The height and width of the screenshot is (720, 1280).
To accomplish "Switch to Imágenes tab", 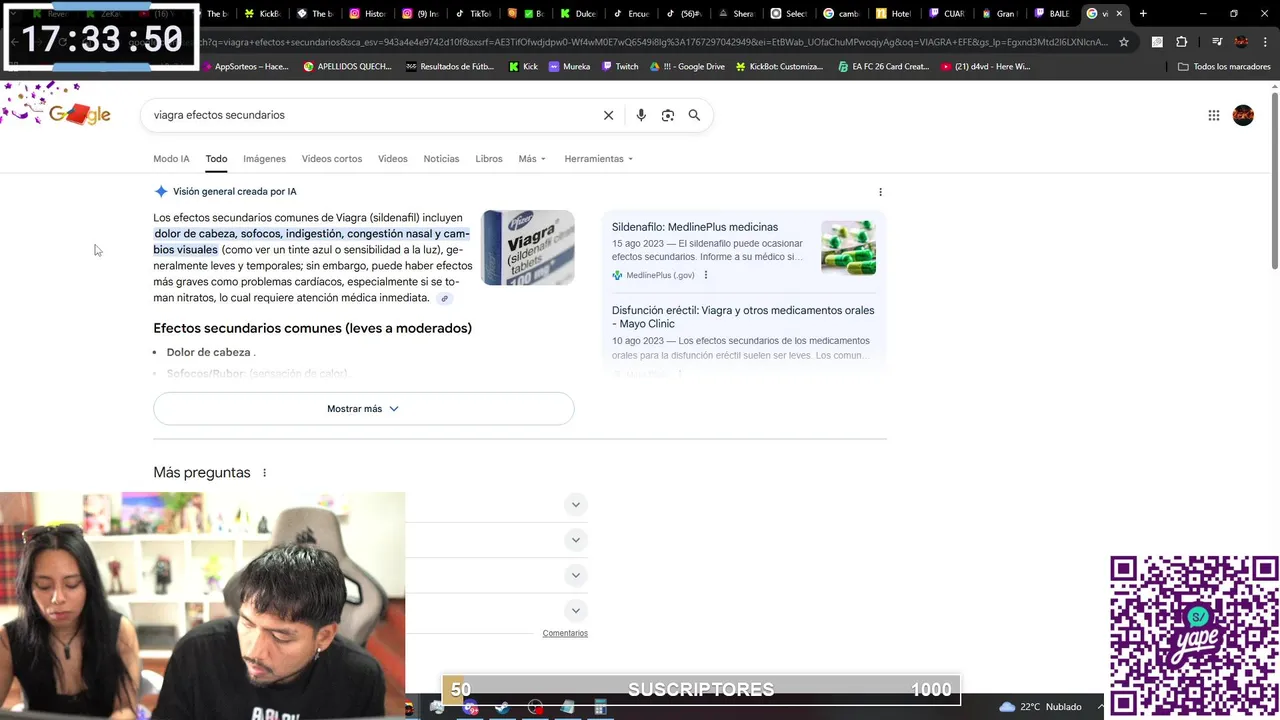I will tap(264, 159).
